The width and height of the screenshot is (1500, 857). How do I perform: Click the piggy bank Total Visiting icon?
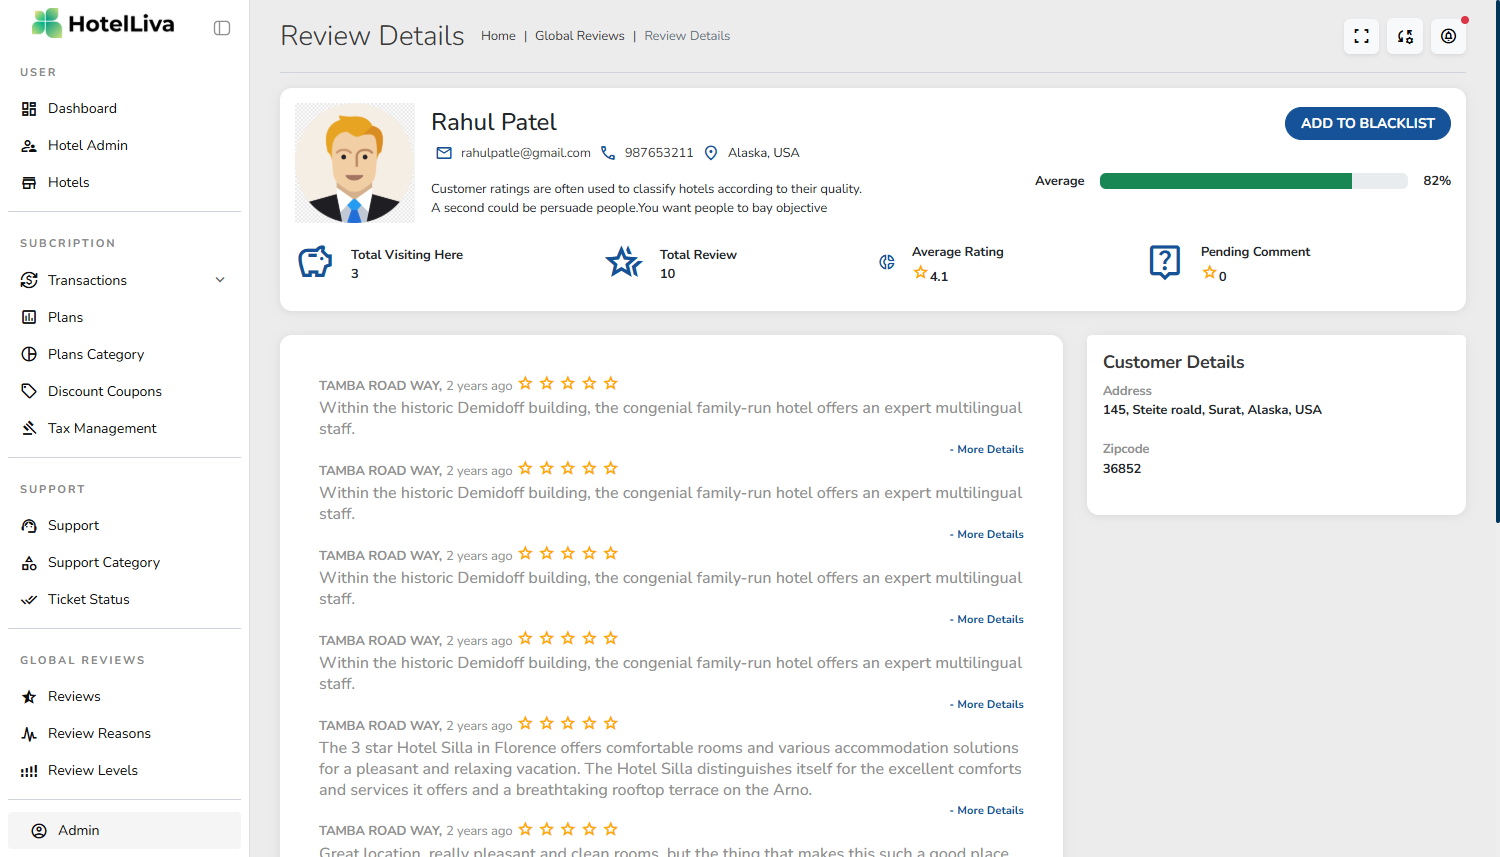tap(315, 262)
